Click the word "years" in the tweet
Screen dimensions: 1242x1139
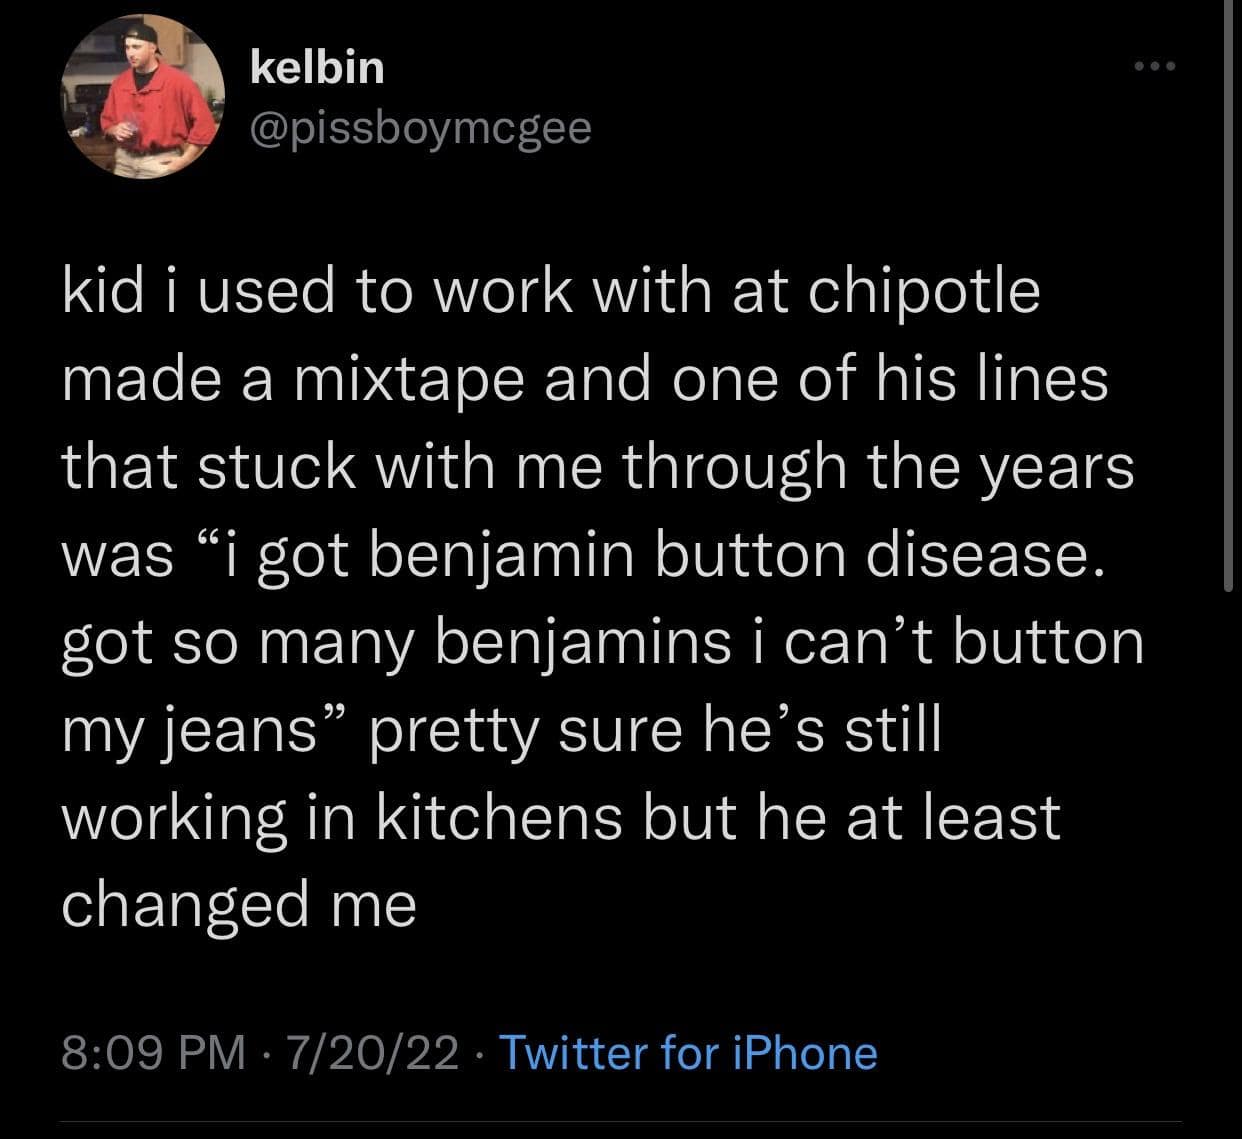[1063, 468]
